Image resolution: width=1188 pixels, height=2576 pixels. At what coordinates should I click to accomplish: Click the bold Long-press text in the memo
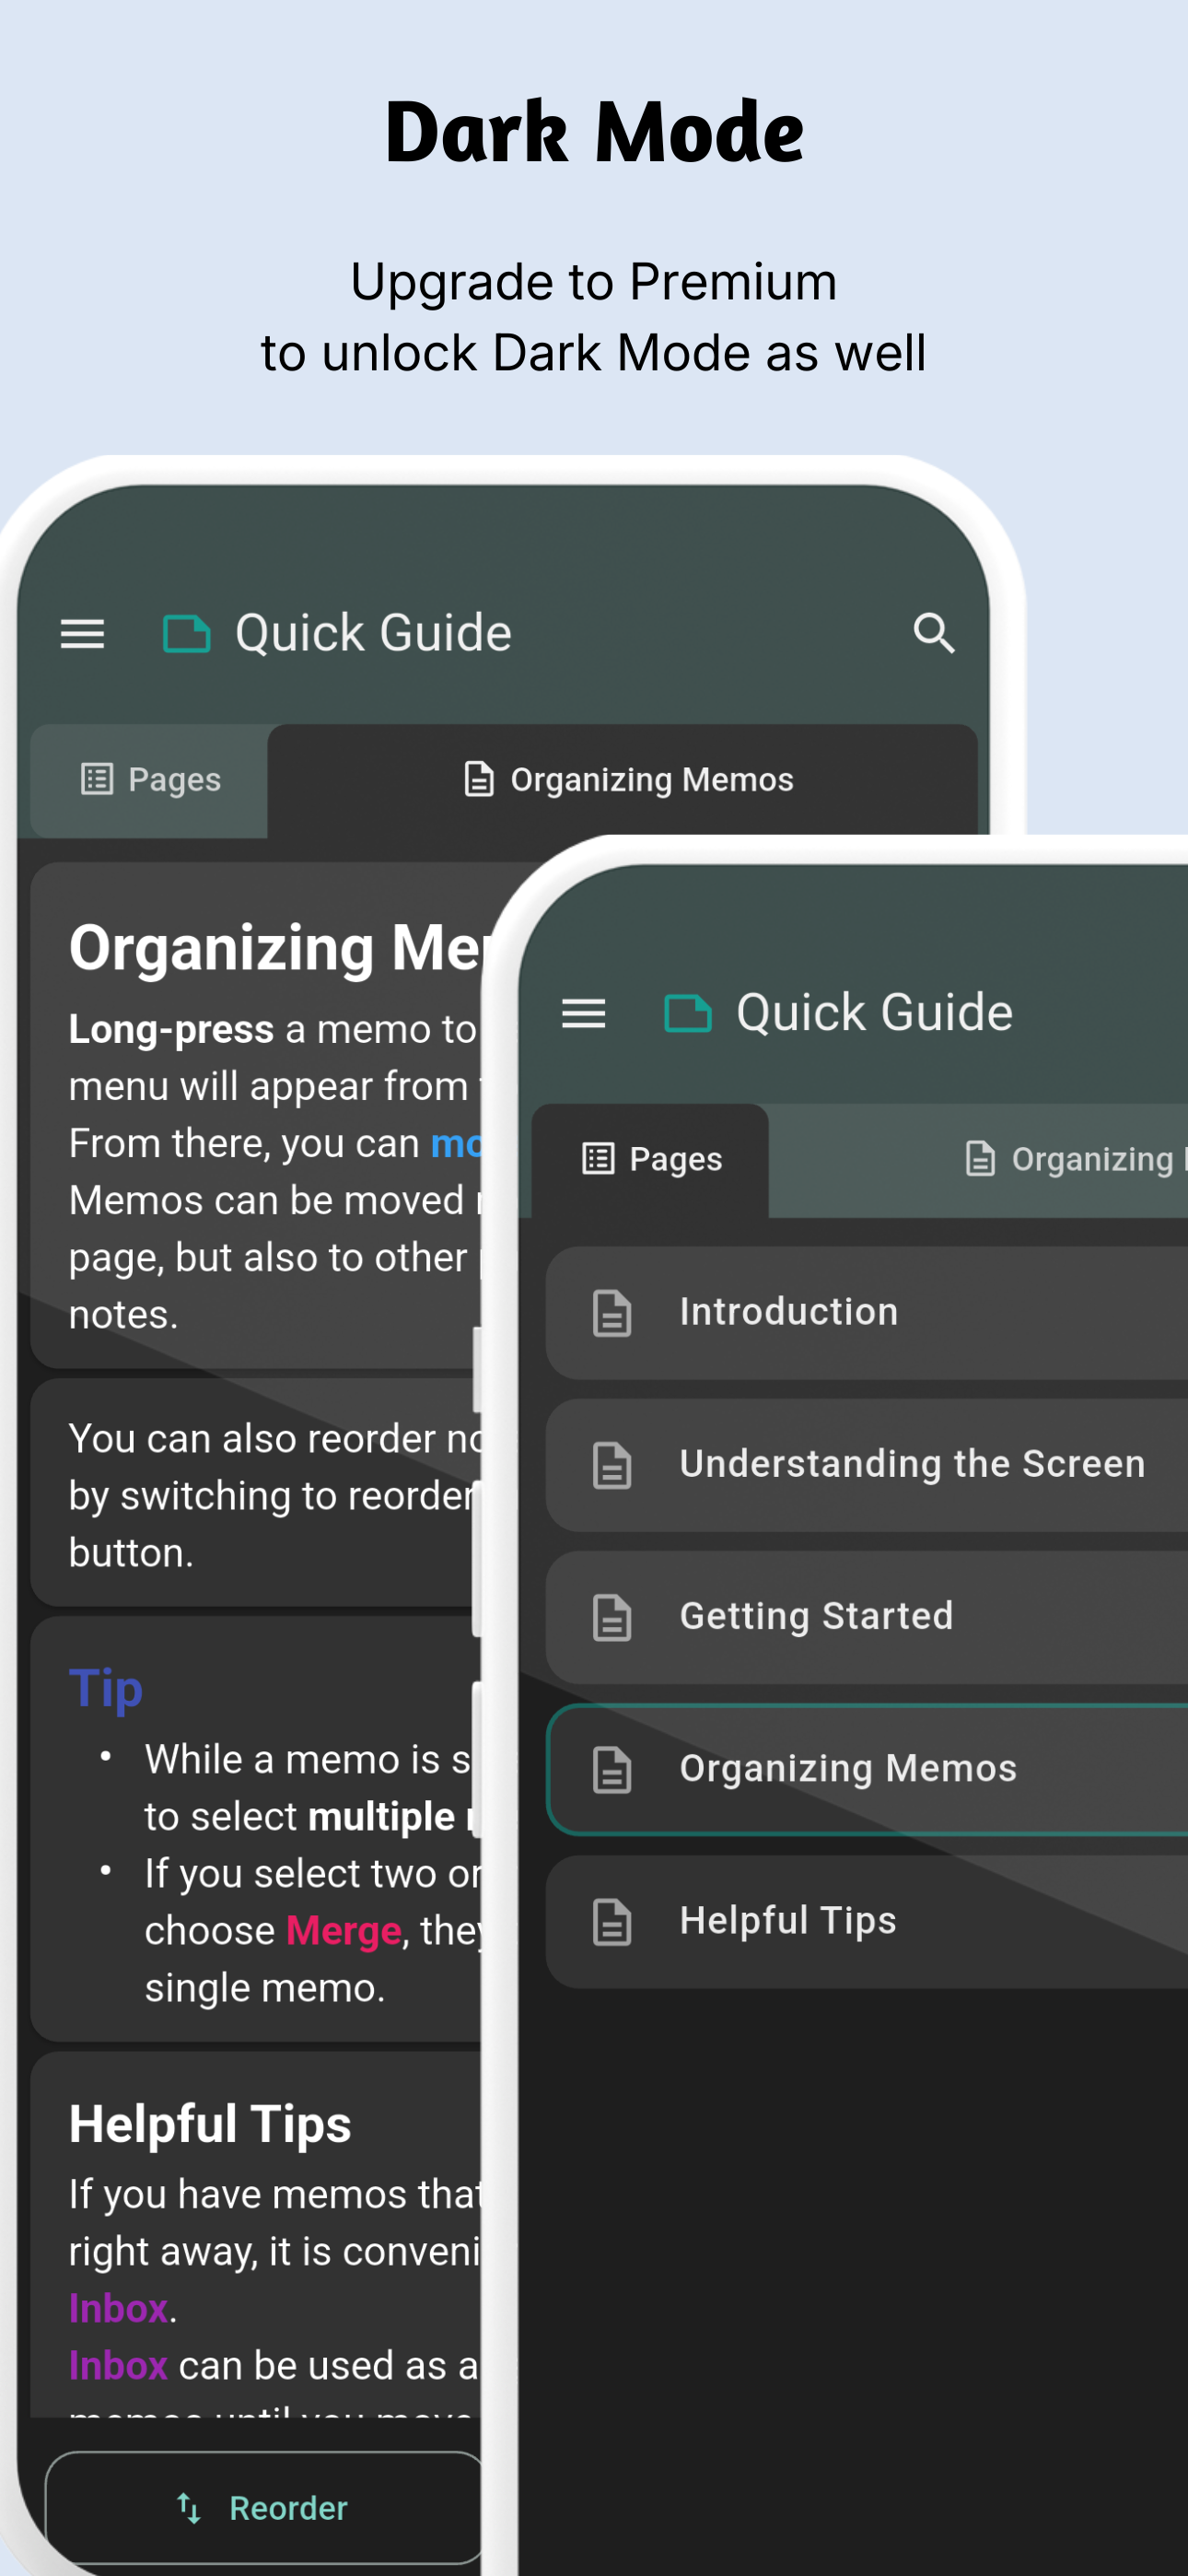pyautogui.click(x=171, y=1030)
